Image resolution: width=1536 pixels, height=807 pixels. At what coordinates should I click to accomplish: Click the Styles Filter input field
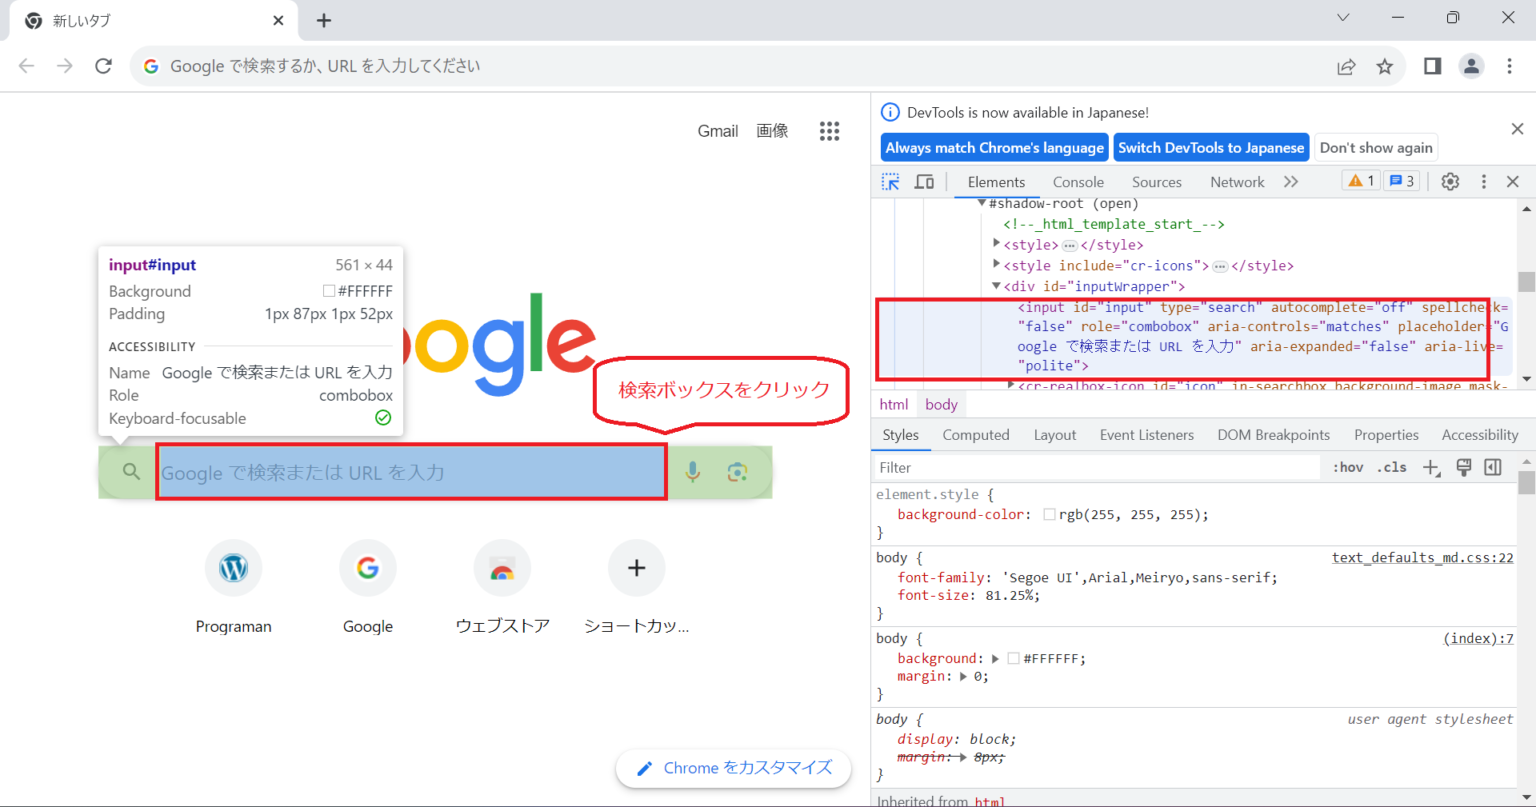click(x=1095, y=467)
